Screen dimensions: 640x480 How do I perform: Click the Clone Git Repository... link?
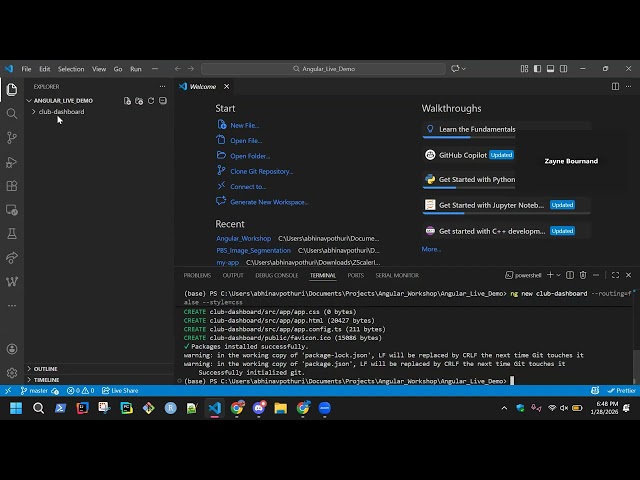[x=262, y=171]
